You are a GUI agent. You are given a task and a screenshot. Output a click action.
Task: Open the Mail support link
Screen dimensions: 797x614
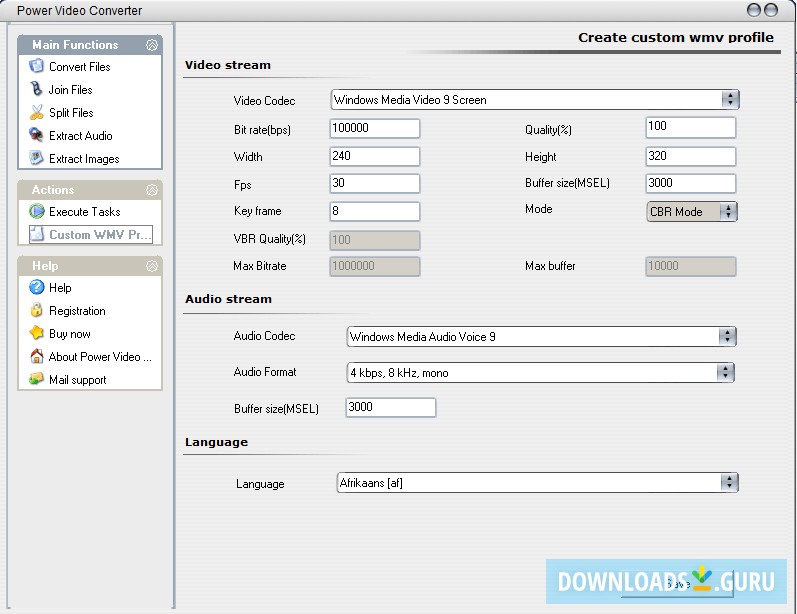pyautogui.click(x=78, y=380)
